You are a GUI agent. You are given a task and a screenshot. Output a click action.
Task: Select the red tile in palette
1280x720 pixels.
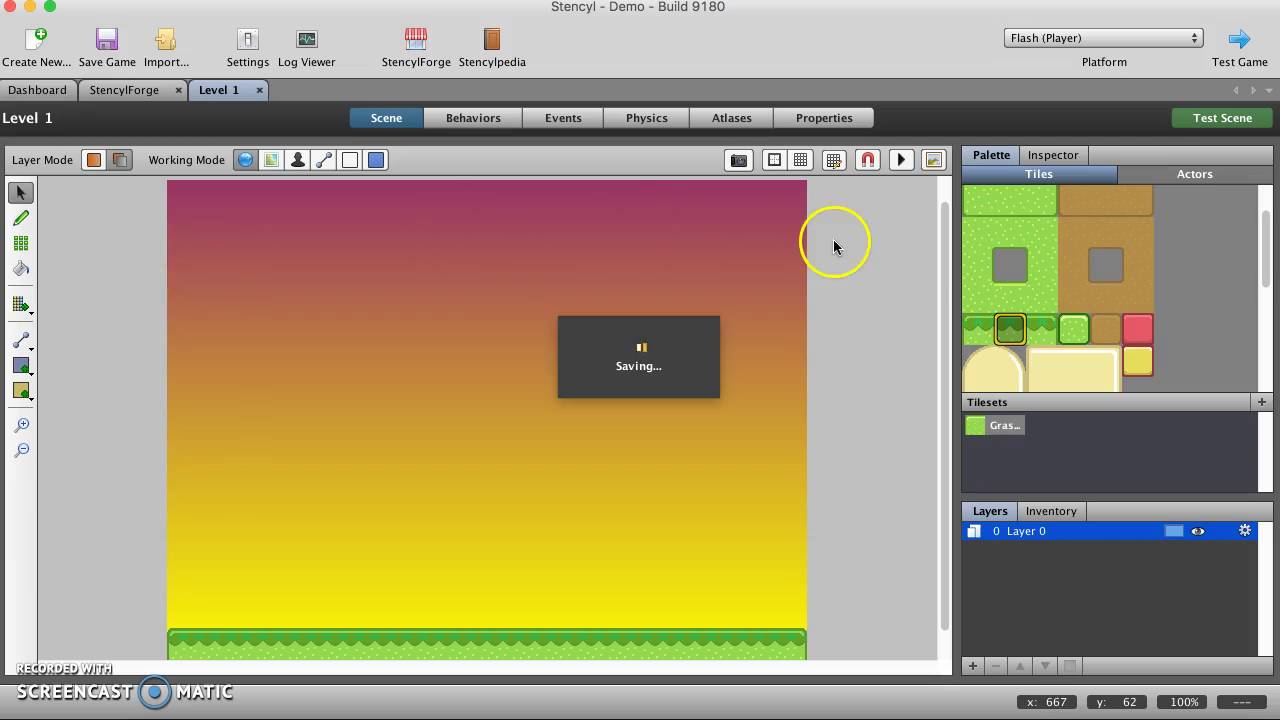[1137, 329]
